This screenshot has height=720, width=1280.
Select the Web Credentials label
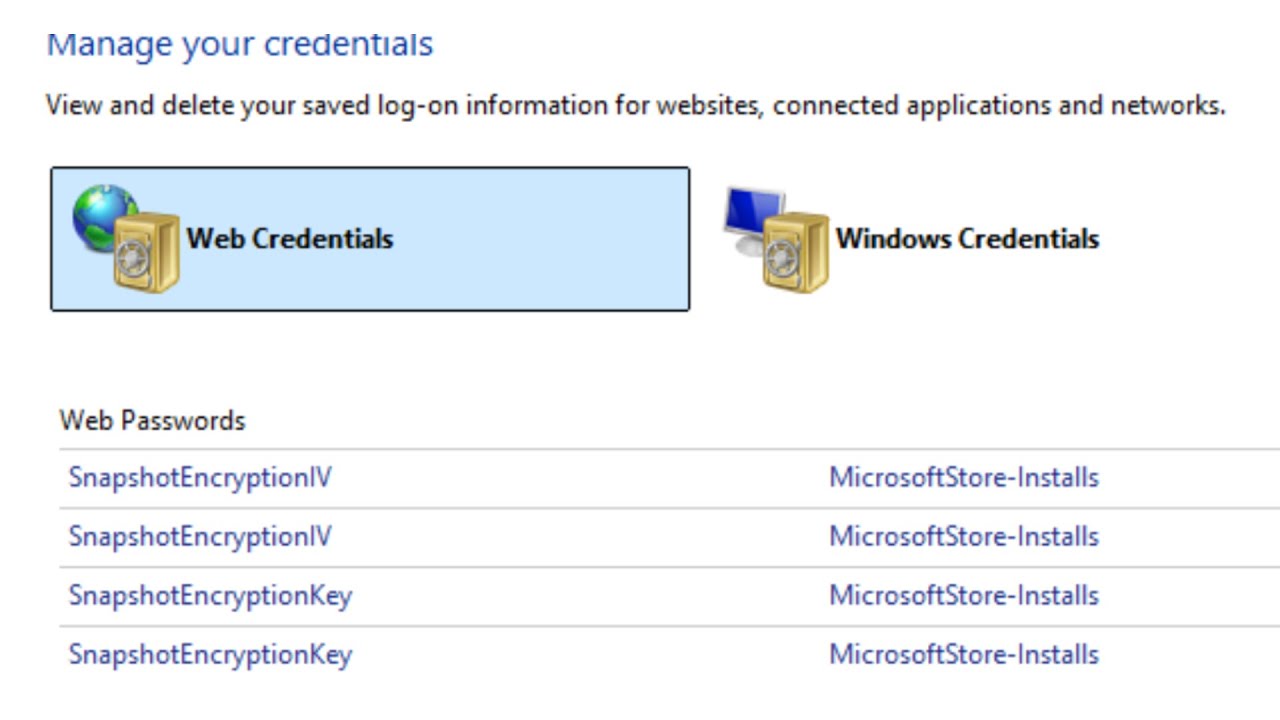point(289,239)
